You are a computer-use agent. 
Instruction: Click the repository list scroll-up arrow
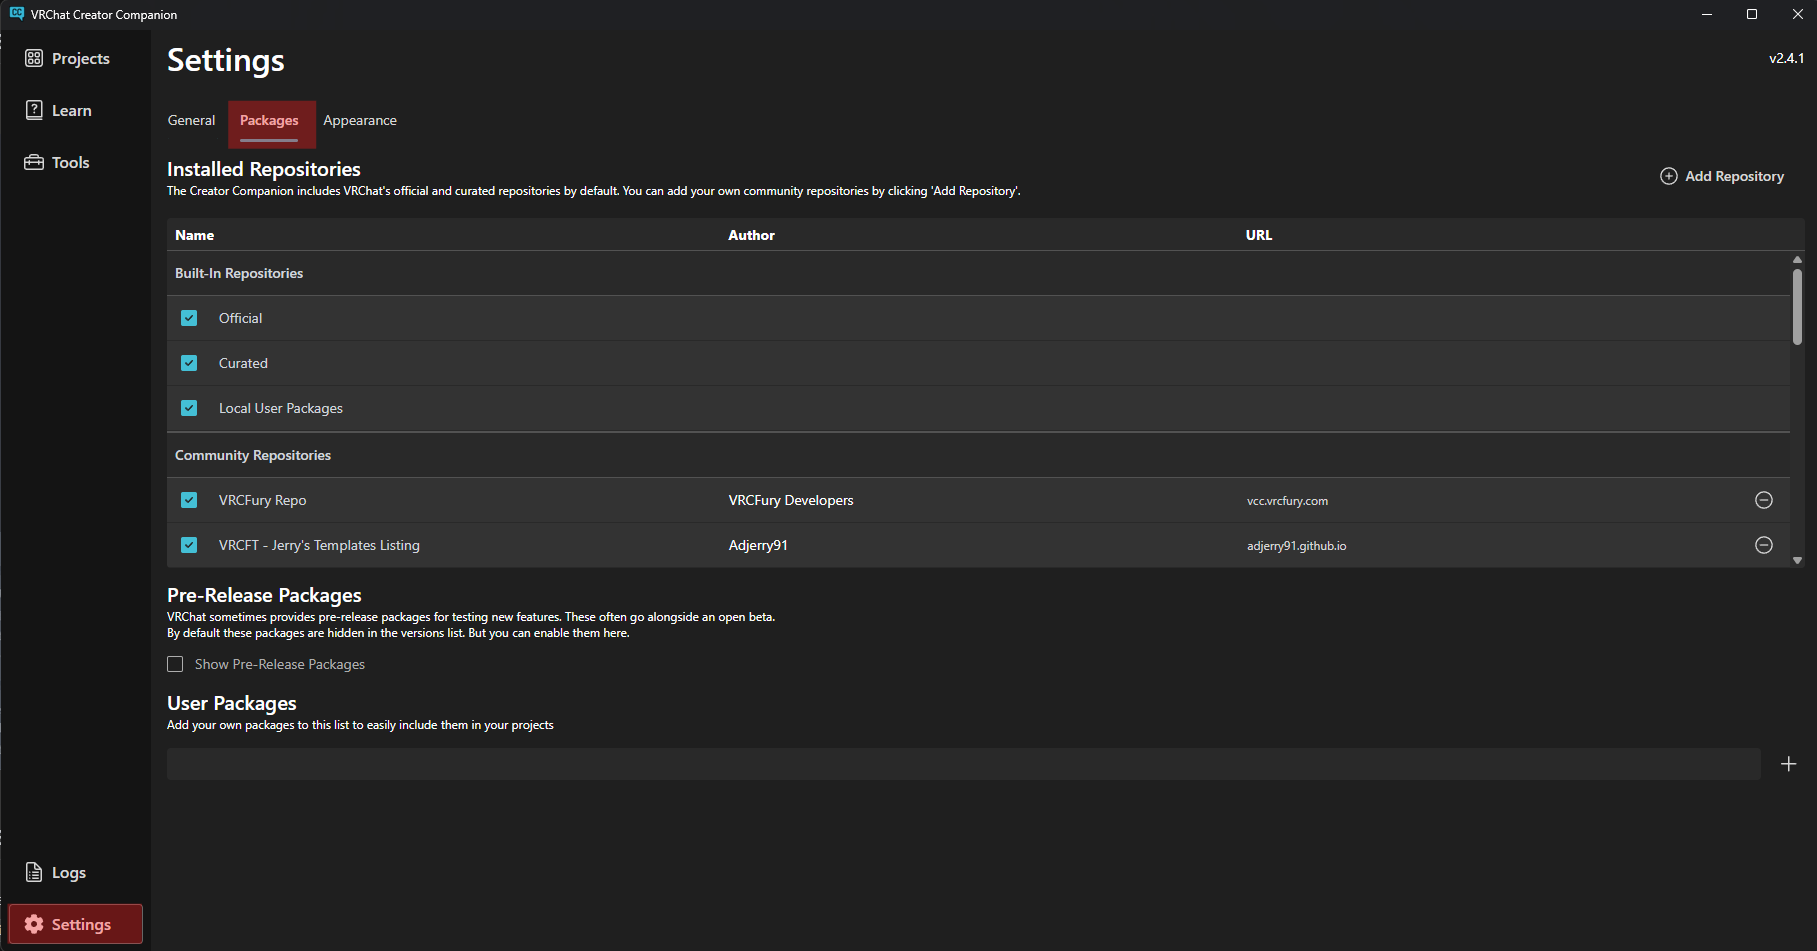point(1797,259)
